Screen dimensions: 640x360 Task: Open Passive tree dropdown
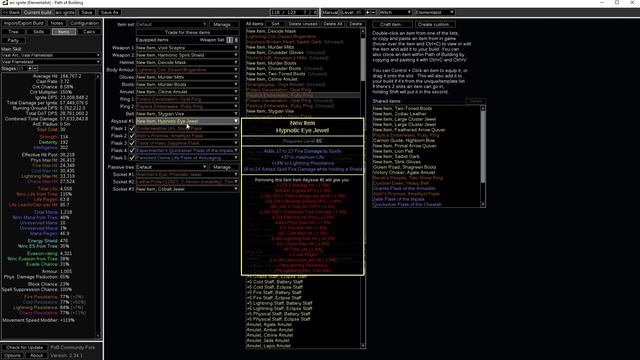[x=171, y=167]
